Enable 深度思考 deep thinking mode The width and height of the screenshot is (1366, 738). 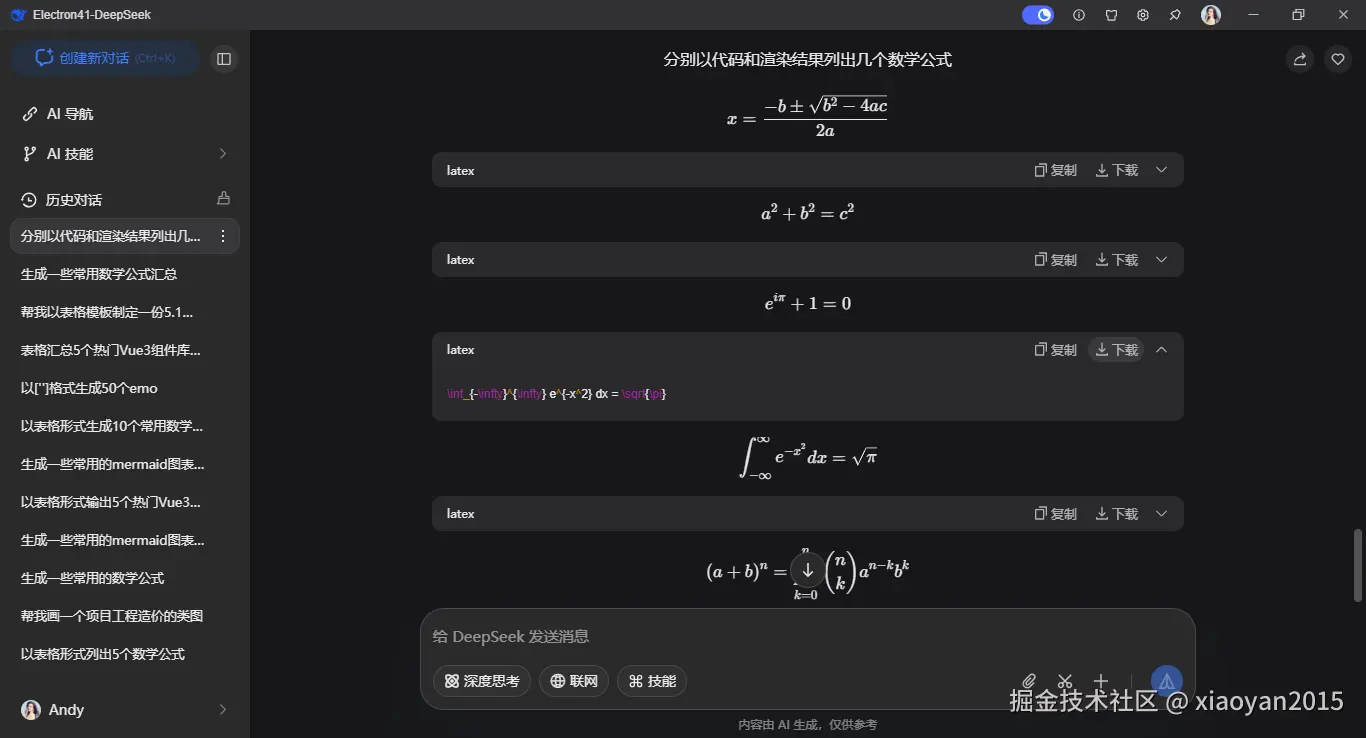(x=482, y=681)
